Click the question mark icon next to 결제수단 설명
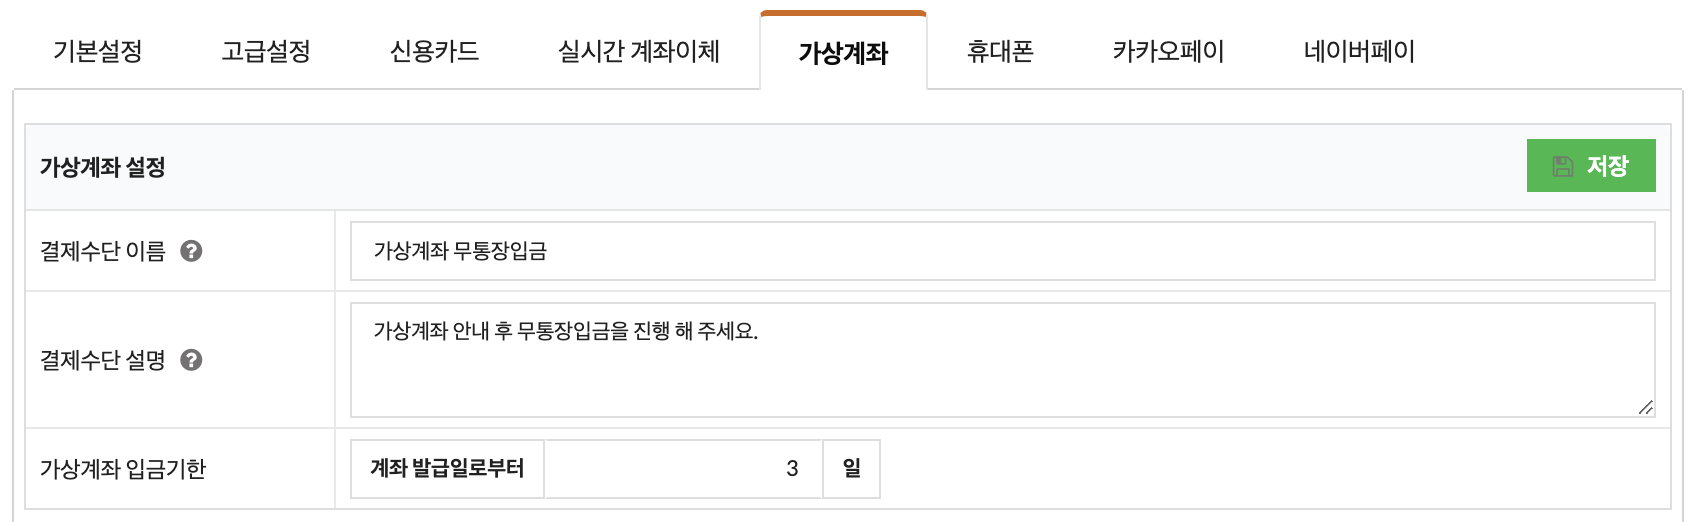This screenshot has width=1698, height=522. 191,360
